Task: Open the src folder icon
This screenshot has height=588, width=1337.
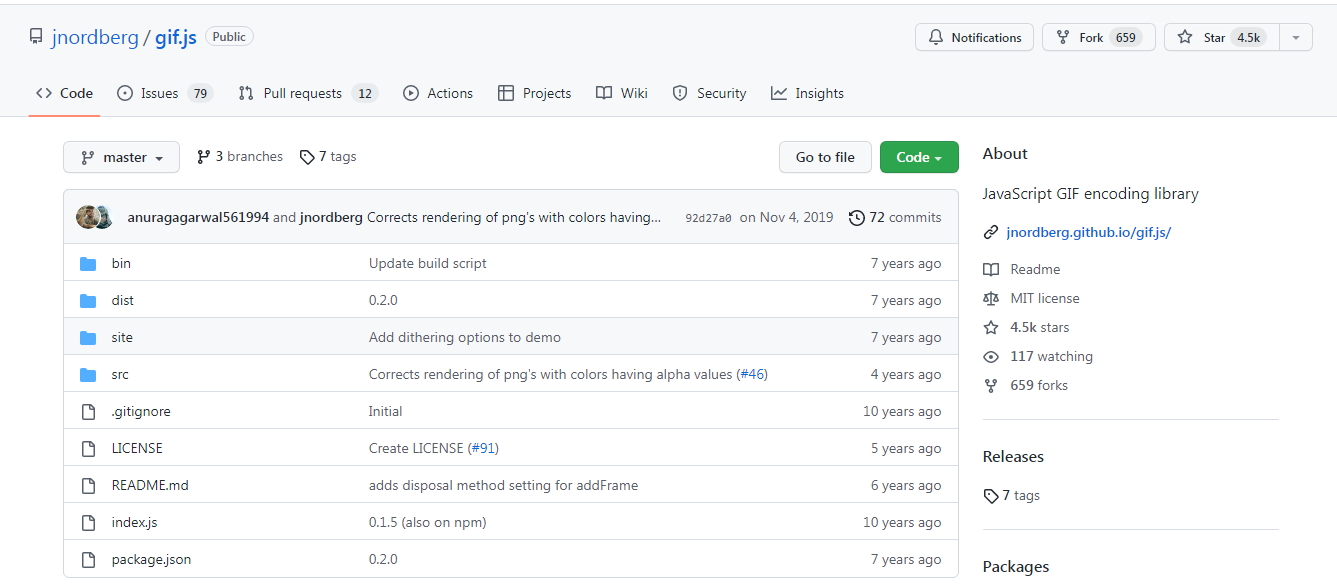Action: pos(88,375)
